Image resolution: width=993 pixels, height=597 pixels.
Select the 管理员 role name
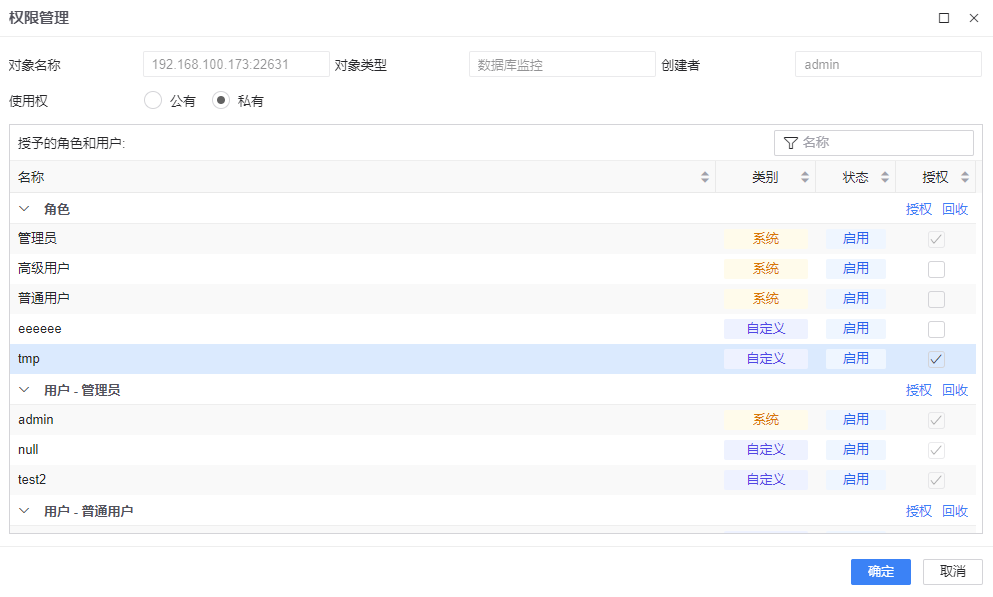coord(37,239)
